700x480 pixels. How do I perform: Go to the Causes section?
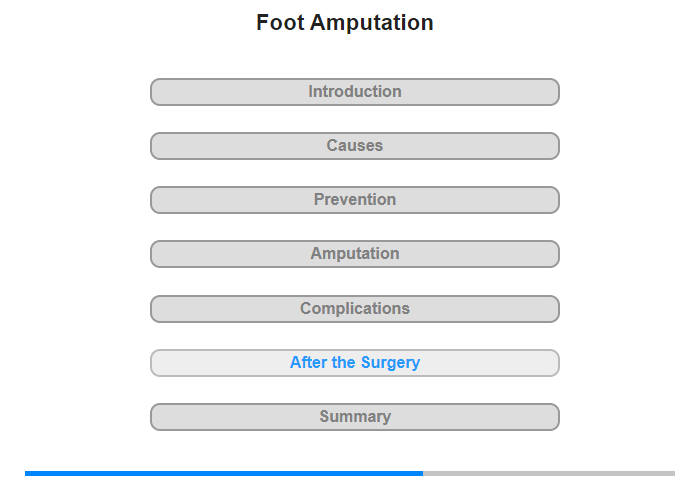point(354,146)
